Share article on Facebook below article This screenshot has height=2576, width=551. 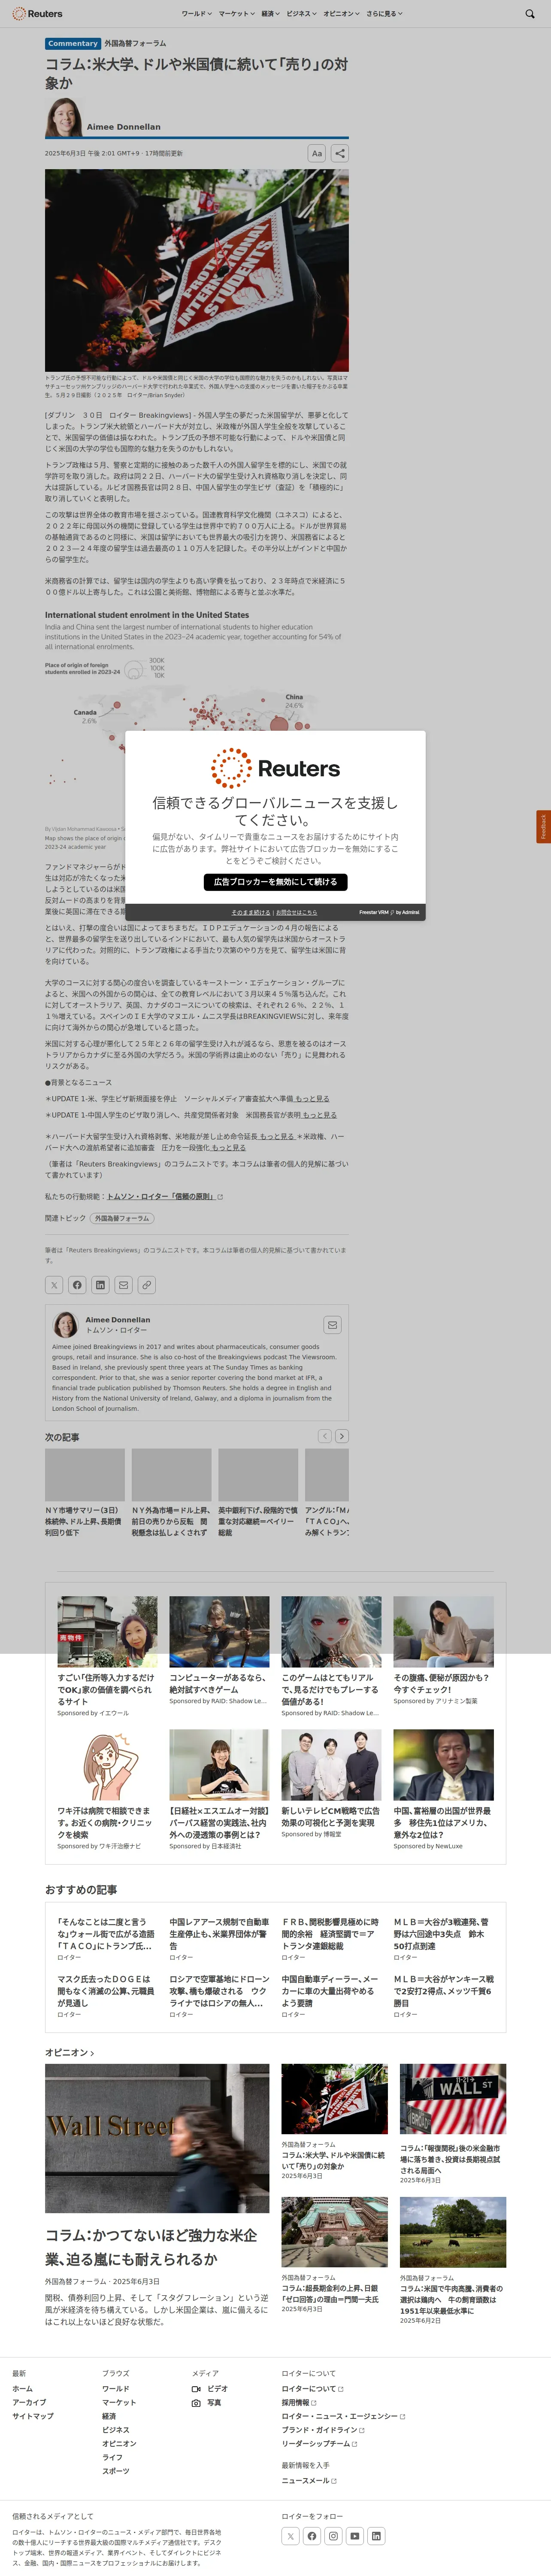(77, 1285)
